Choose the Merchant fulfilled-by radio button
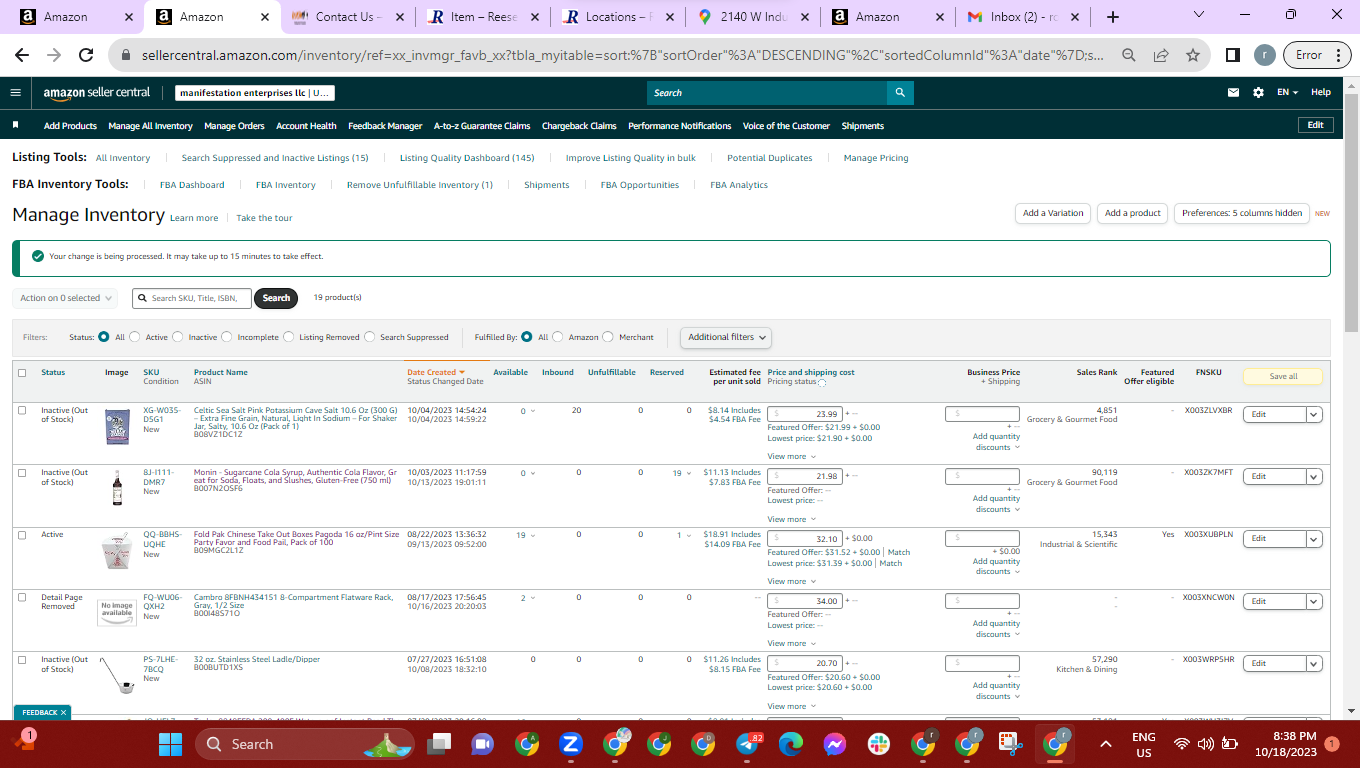The height and width of the screenshot is (768, 1360). (608, 337)
